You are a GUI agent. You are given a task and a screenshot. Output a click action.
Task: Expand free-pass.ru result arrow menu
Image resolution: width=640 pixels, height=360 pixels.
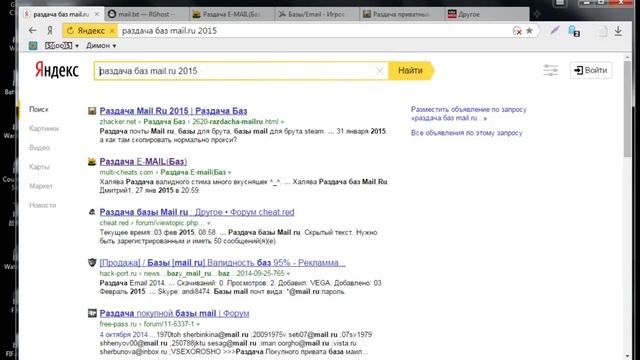pyautogui.click(x=198, y=324)
